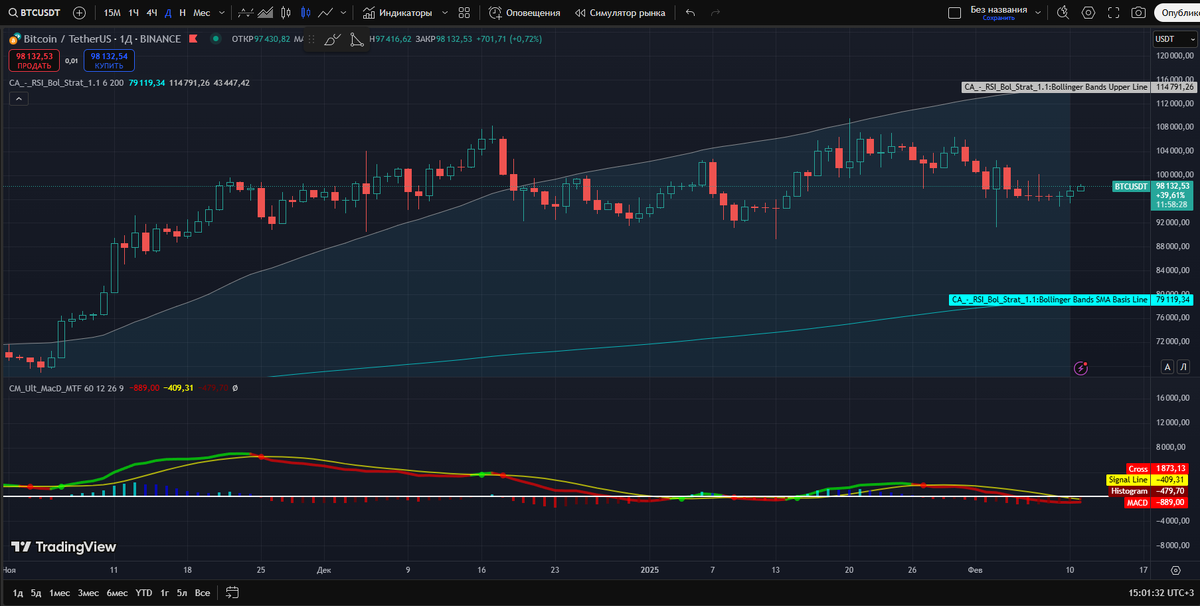Image resolution: width=1200 pixels, height=606 pixels.
Task: Take a chart snapshot with camera icon
Action: (x=1138, y=13)
